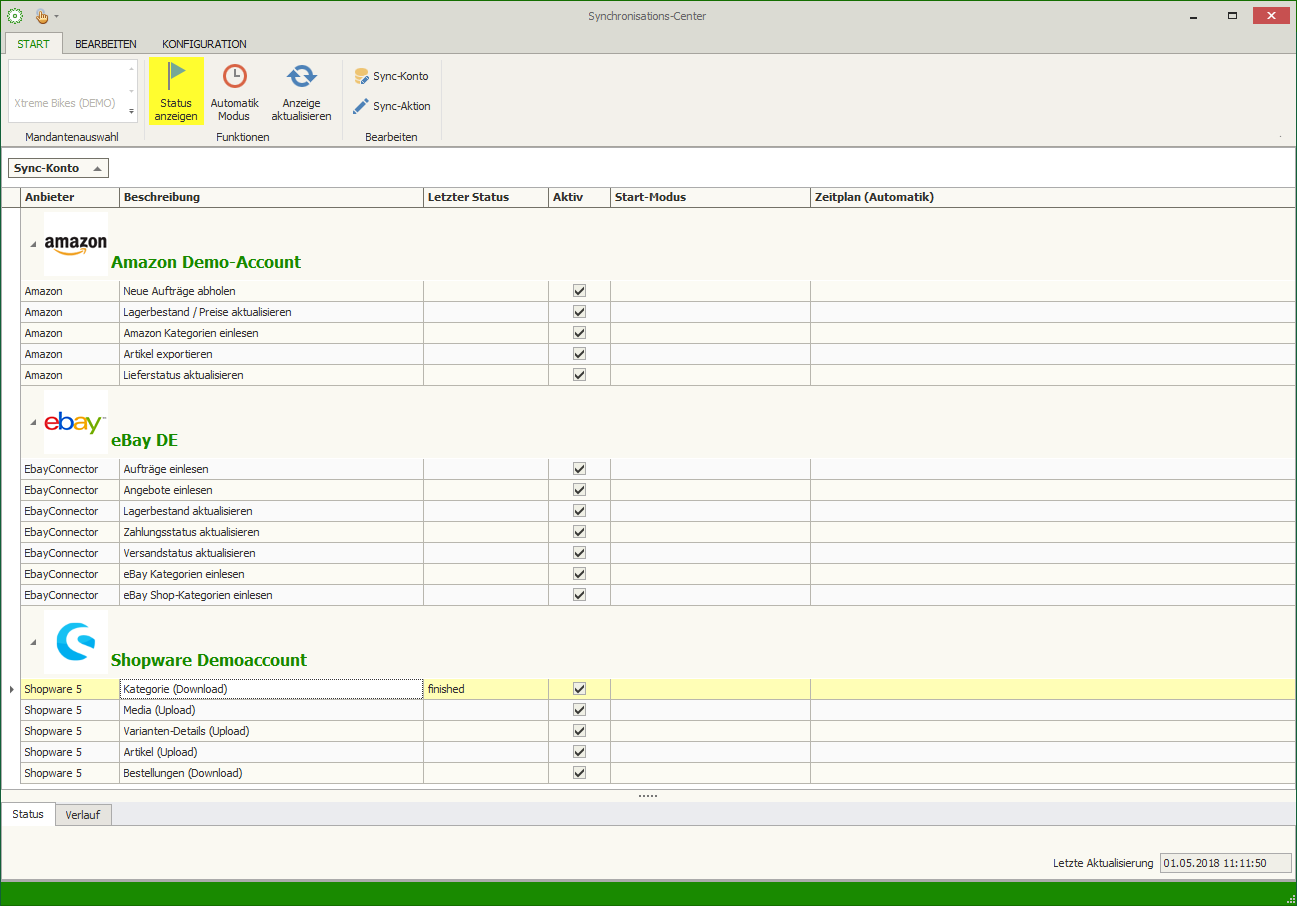The image size is (1297, 906).
Task: Toggle Aktiv for Amazon Kategorien einlesen
Action: click(x=579, y=333)
